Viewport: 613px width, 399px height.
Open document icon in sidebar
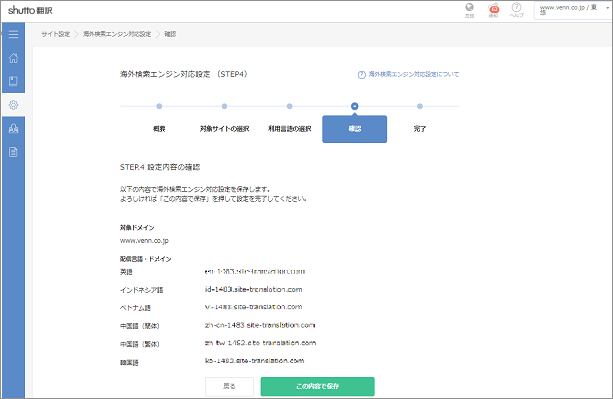(x=13, y=152)
